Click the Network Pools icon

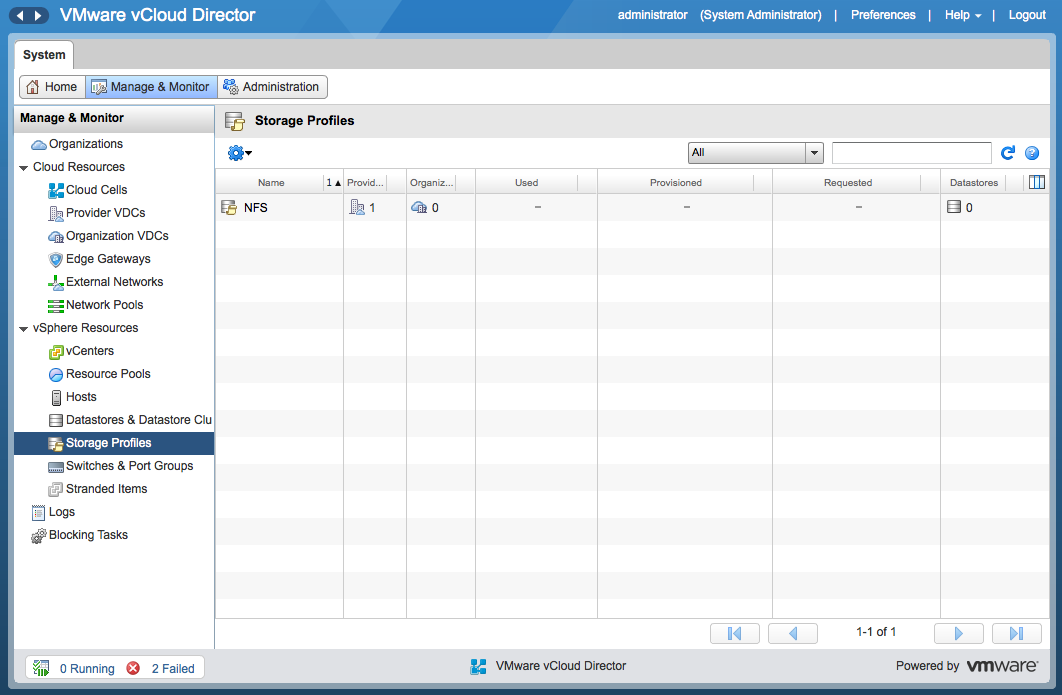coord(56,306)
